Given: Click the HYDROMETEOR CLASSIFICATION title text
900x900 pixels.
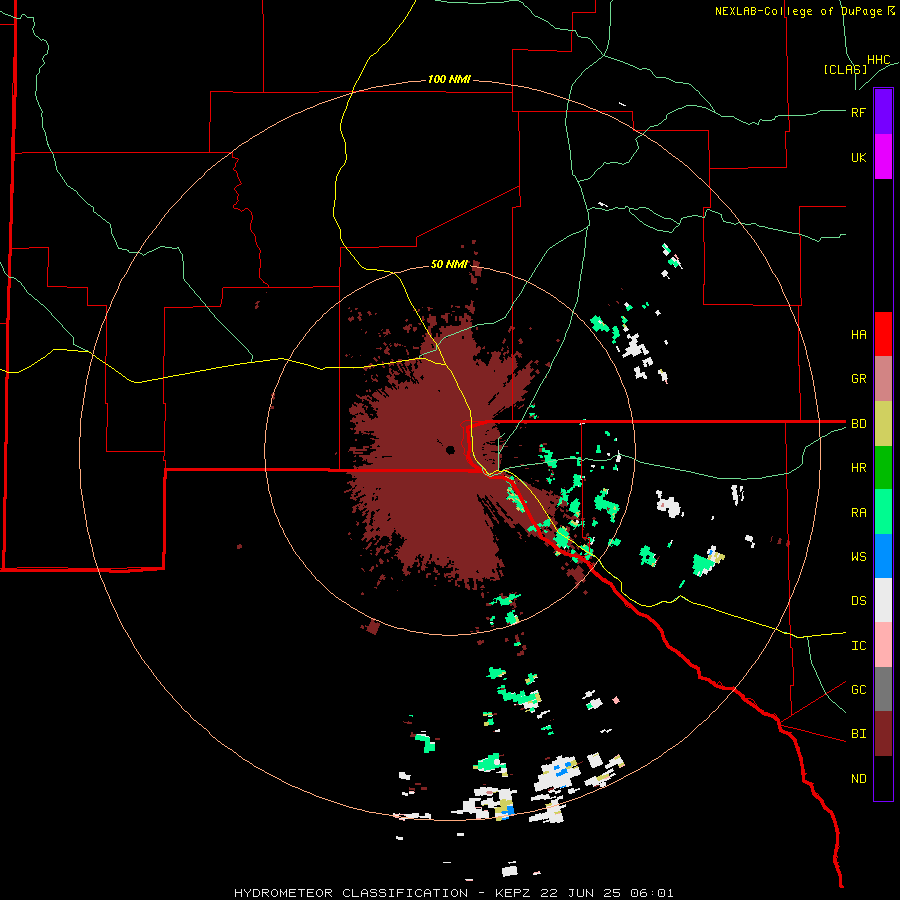Looking at the screenshot, I should (x=351, y=893).
